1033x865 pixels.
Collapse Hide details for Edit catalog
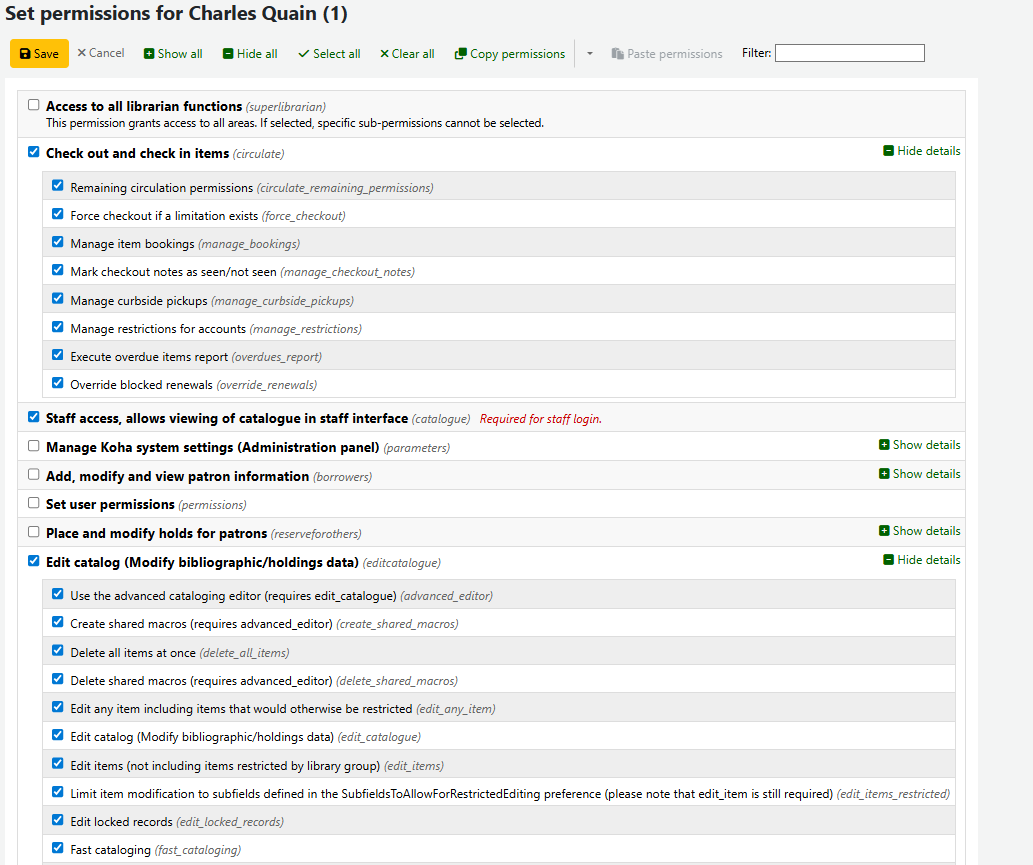click(921, 560)
